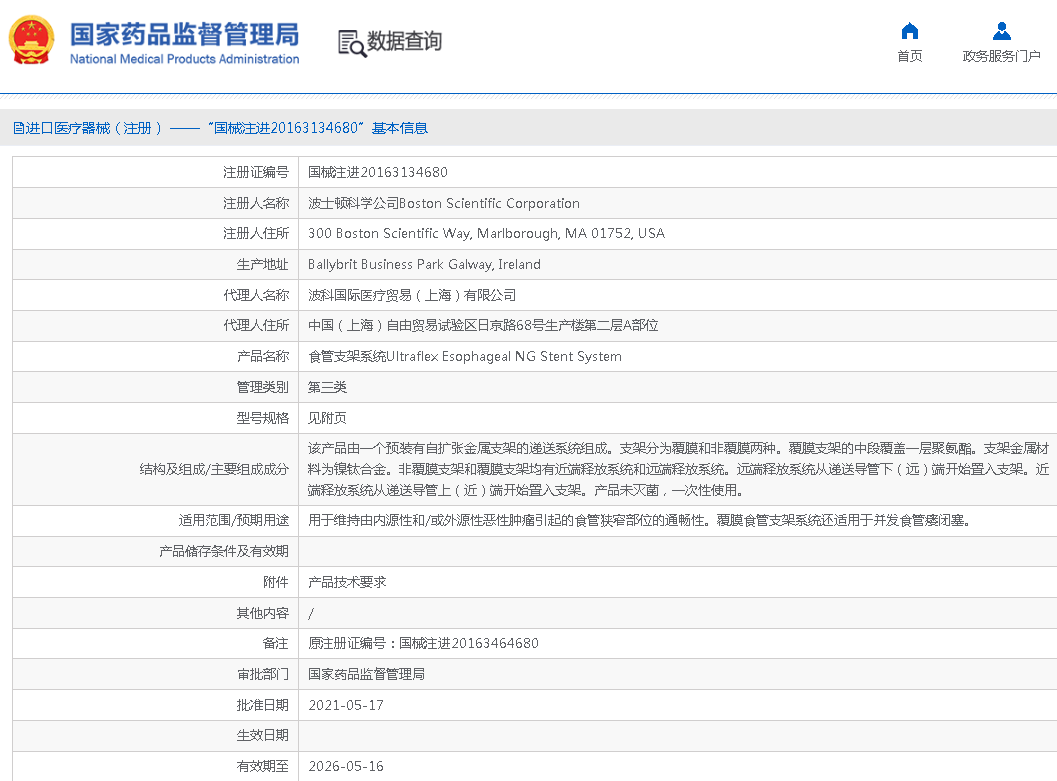Select the Boston Scientific Corporation registrant name
Image resolution: width=1057 pixels, height=781 pixels.
point(443,204)
